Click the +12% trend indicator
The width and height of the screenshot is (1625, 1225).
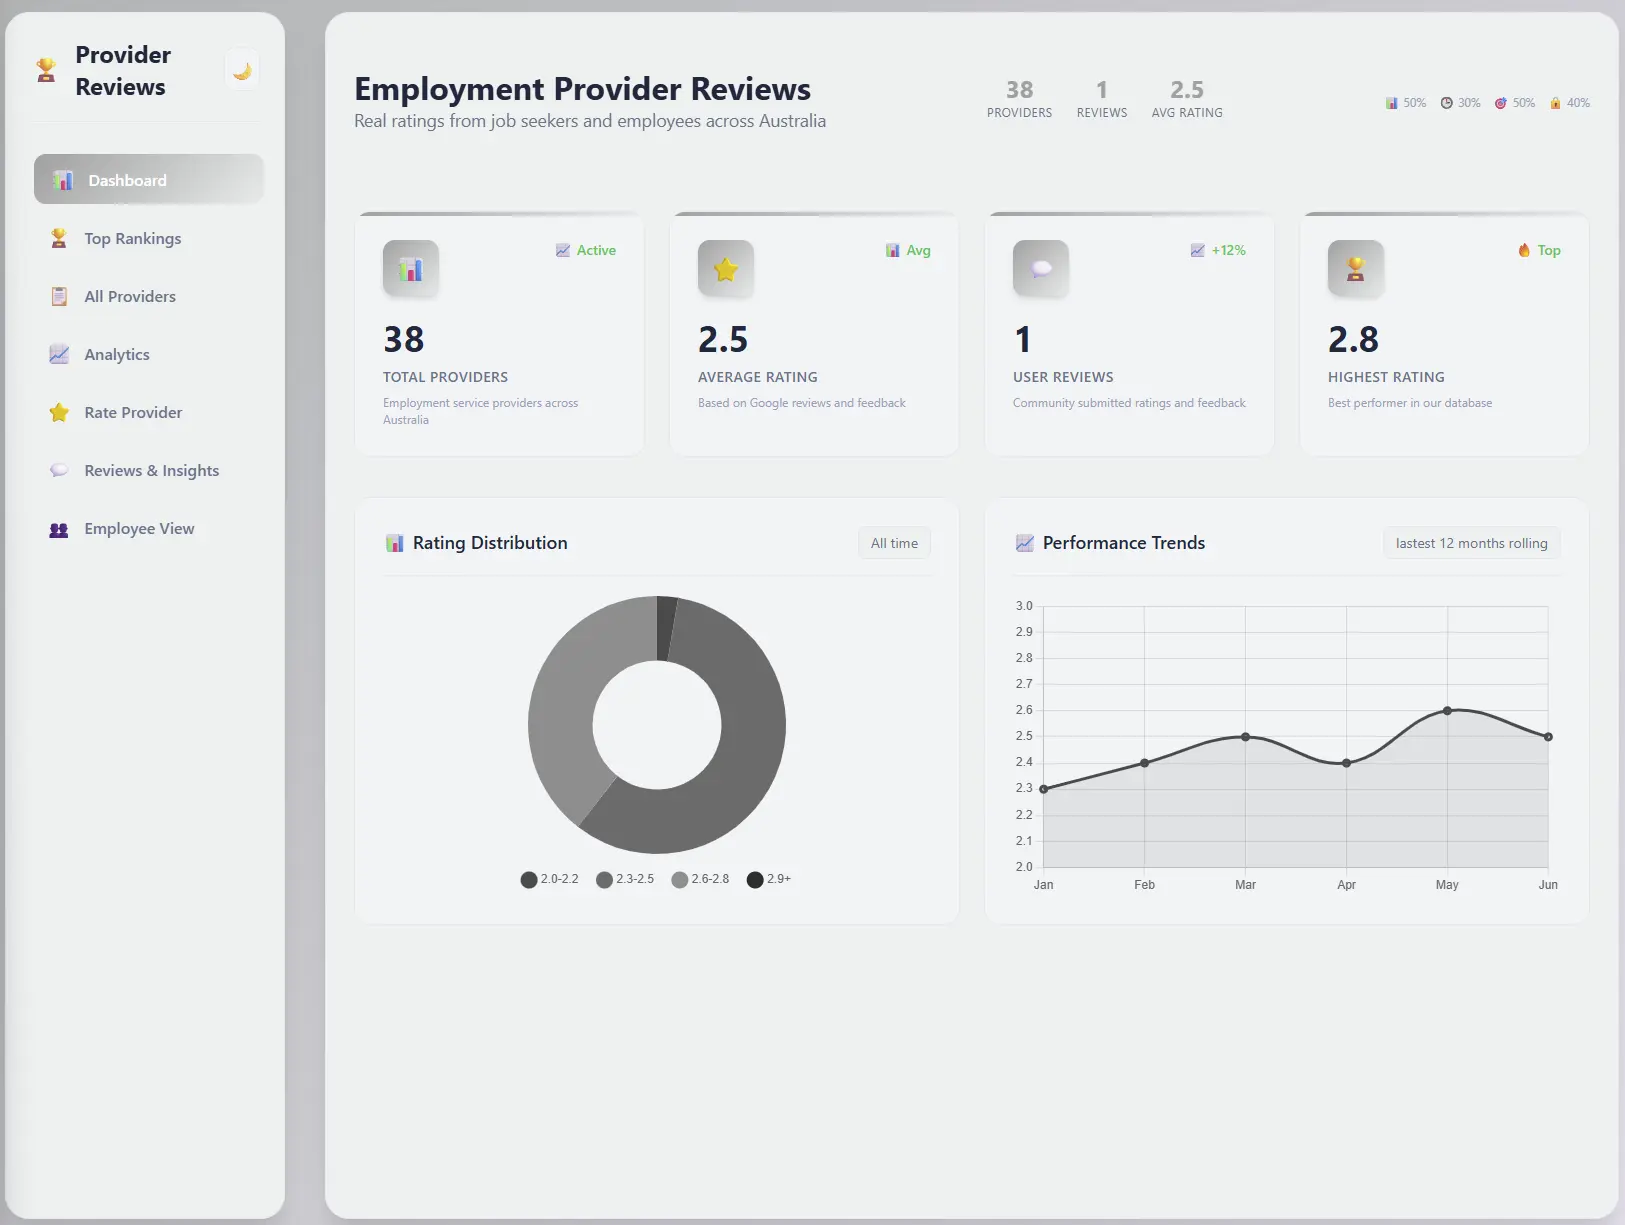click(x=1219, y=250)
